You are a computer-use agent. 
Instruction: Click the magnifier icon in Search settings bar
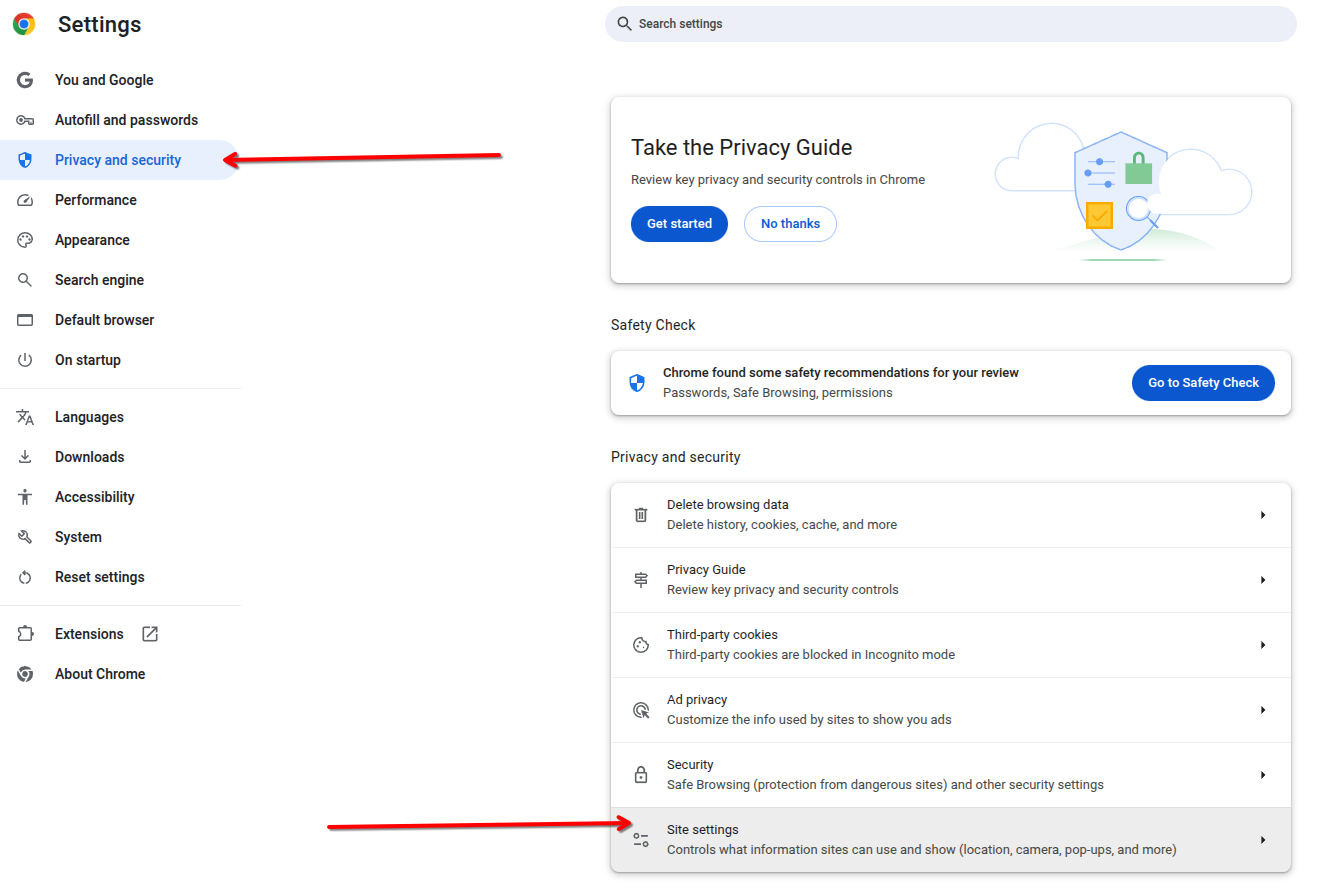tap(624, 24)
